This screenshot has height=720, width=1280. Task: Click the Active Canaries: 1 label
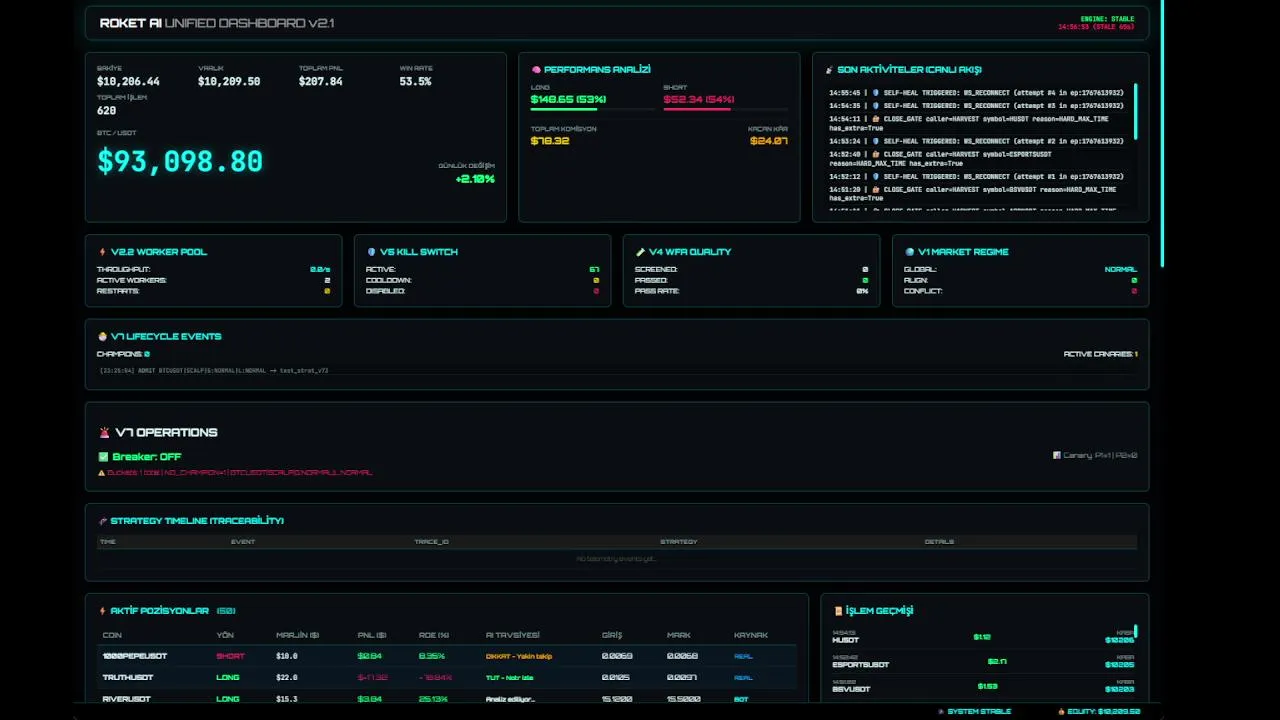(1100, 354)
